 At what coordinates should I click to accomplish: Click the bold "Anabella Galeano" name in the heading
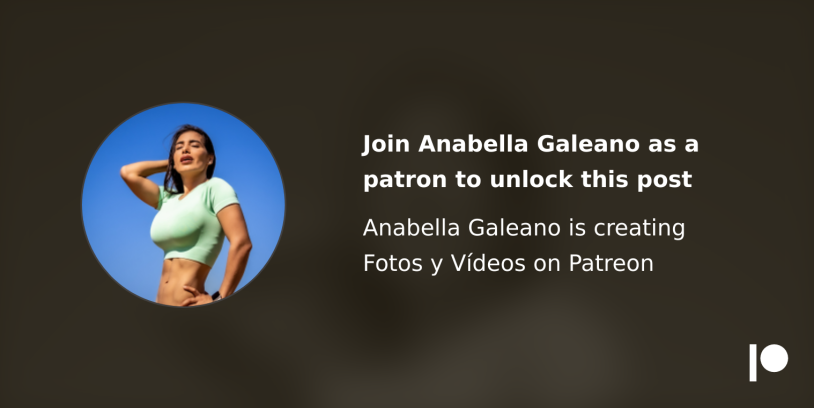[x=528, y=144]
